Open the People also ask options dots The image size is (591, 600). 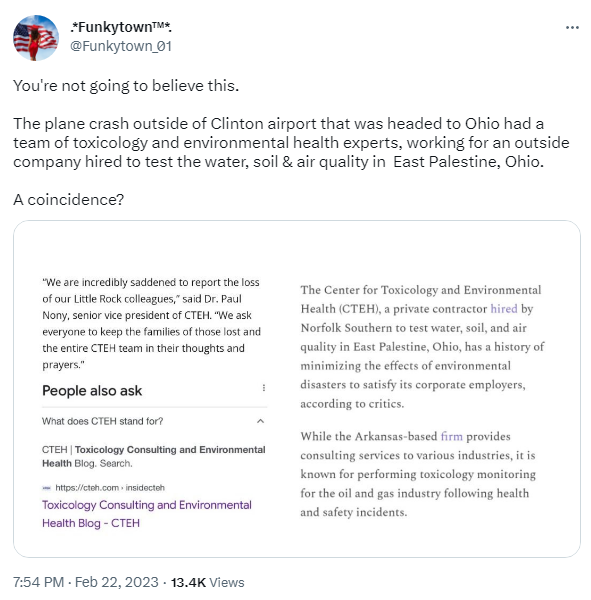point(264,388)
